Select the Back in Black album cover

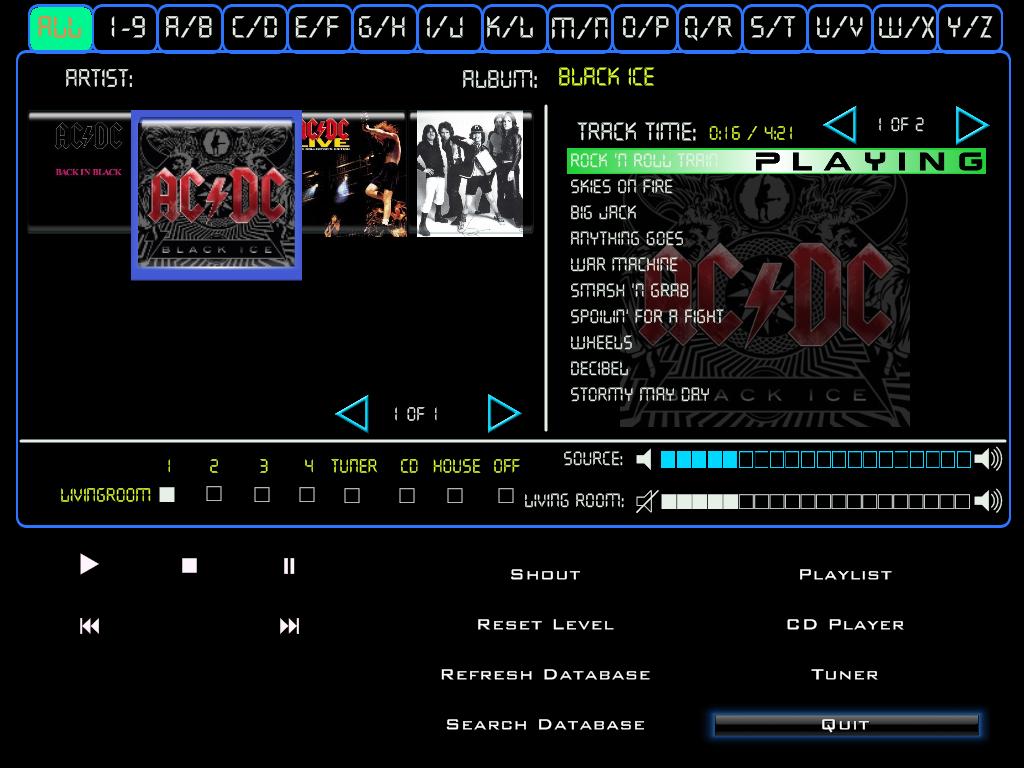click(80, 172)
